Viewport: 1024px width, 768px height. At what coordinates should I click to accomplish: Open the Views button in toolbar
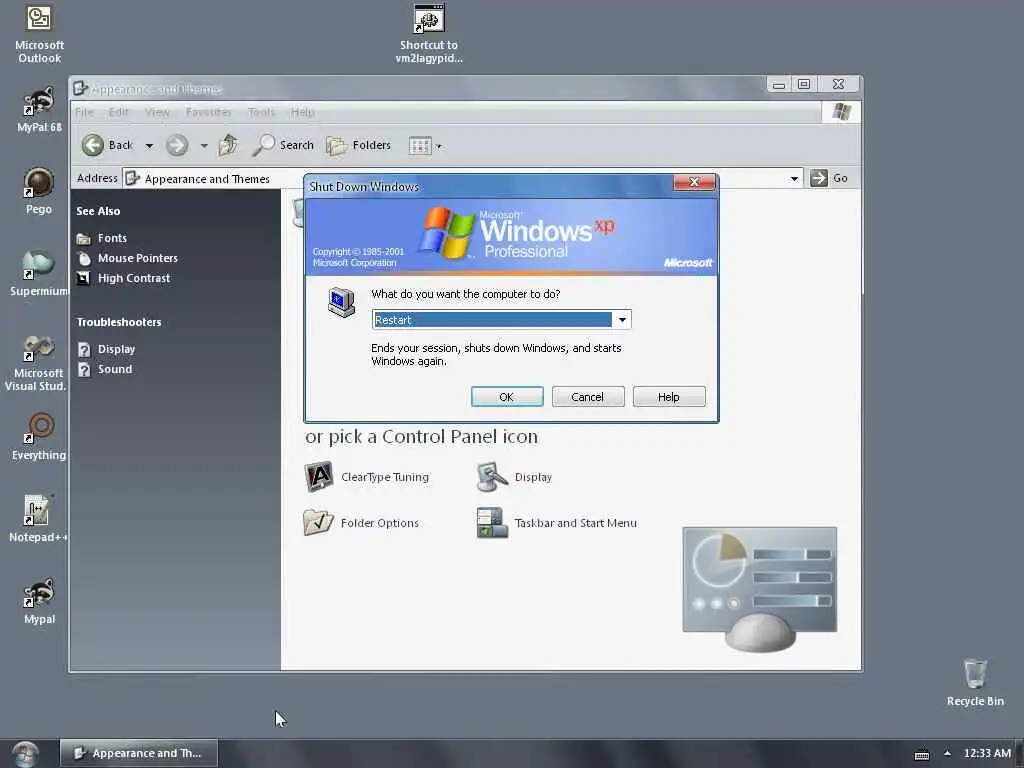coord(420,146)
